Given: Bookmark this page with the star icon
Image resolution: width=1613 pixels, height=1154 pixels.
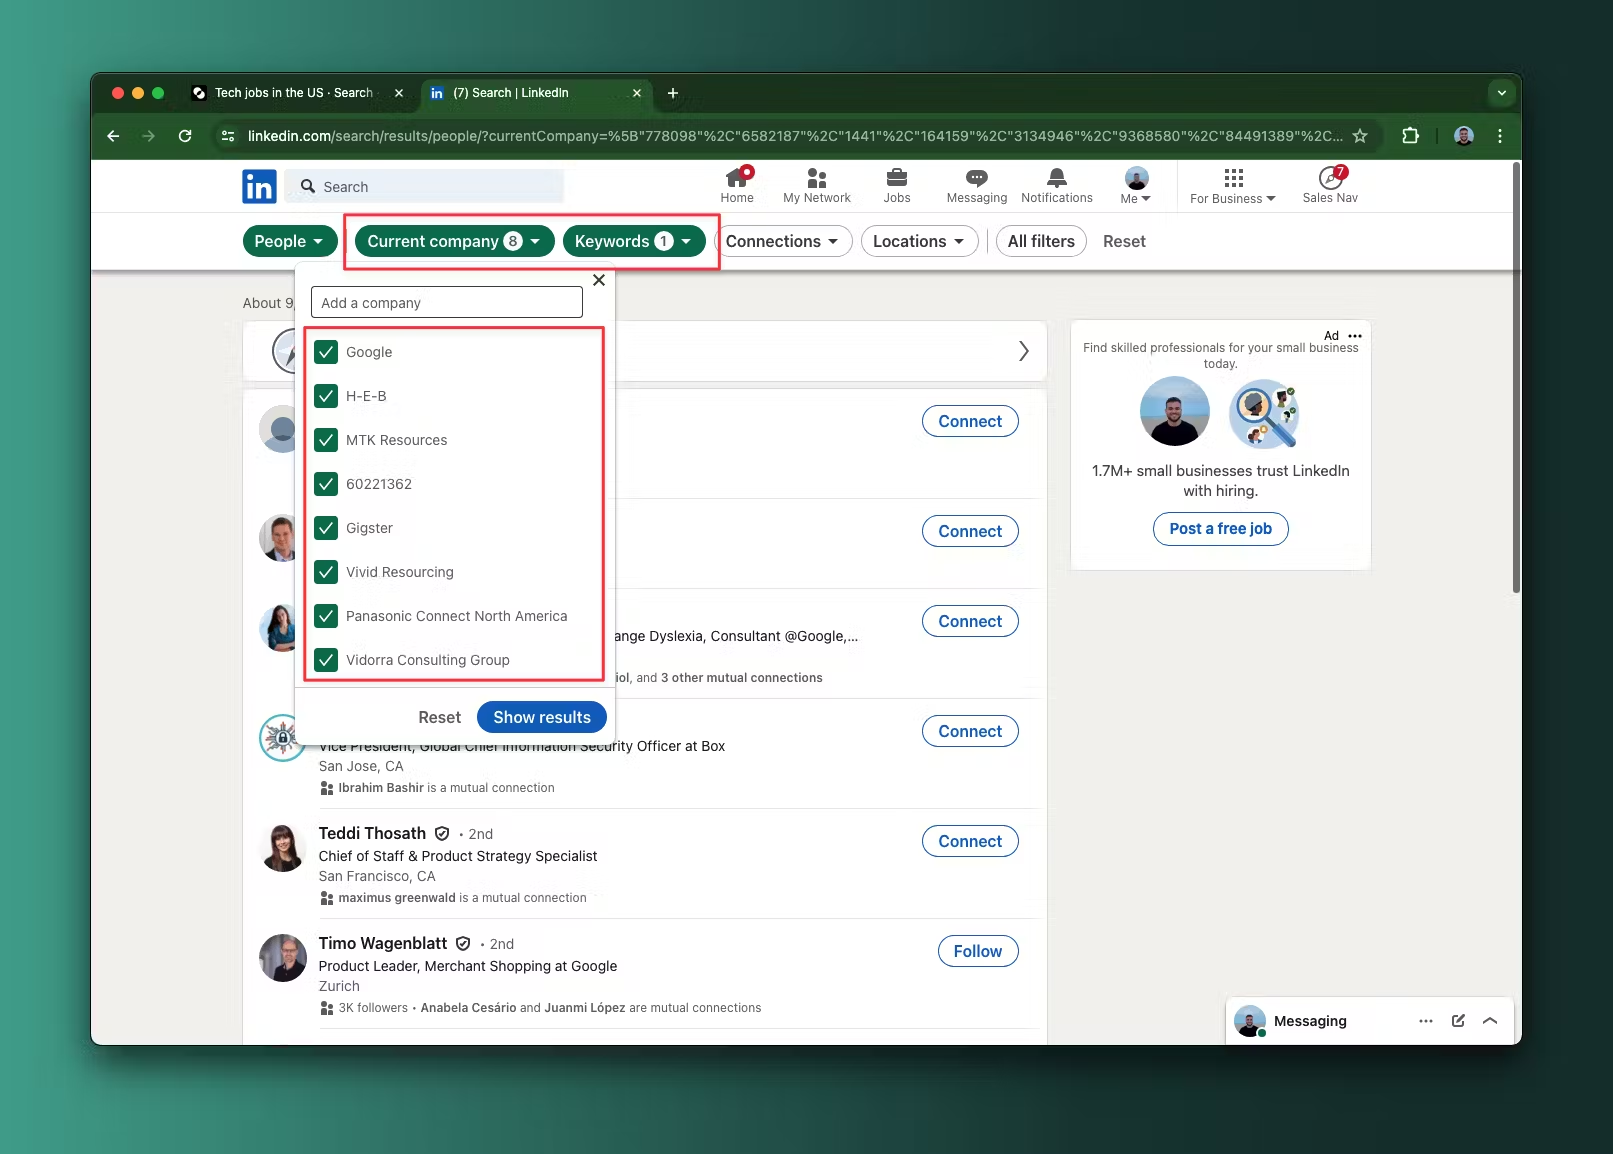Looking at the screenshot, I should point(1360,136).
